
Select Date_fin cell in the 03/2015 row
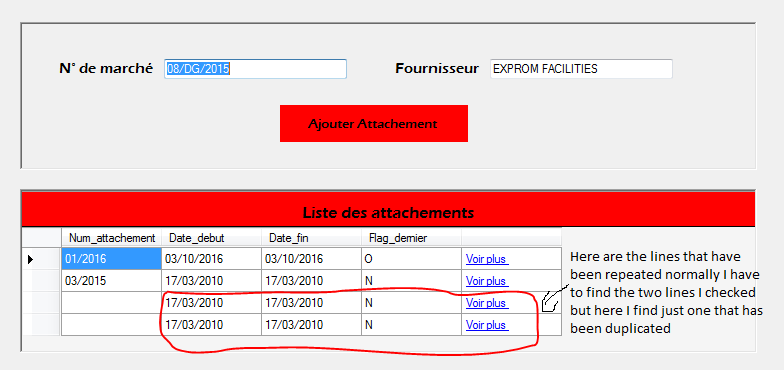point(312,281)
